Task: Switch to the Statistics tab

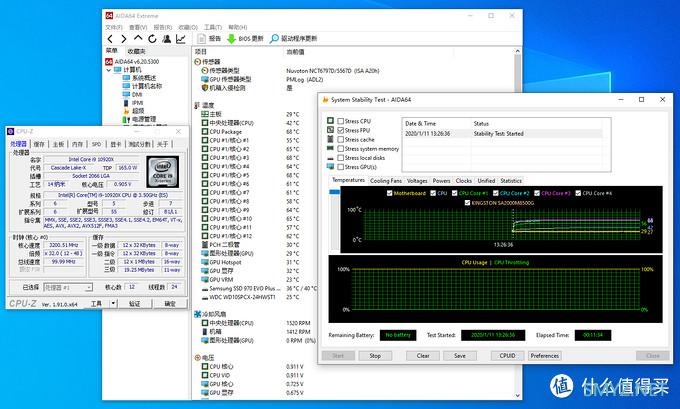Action: coord(511,181)
